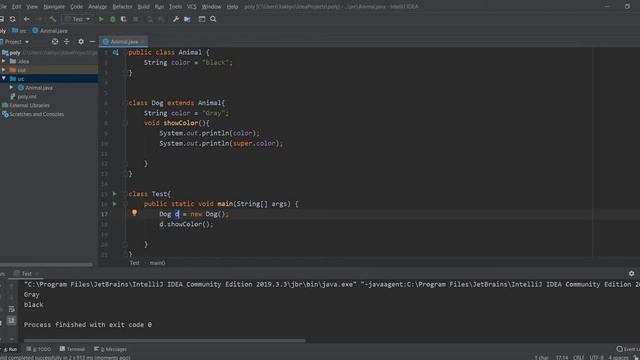Hide the Project panel with minus icon
640x360 pixels.
click(x=92, y=42)
